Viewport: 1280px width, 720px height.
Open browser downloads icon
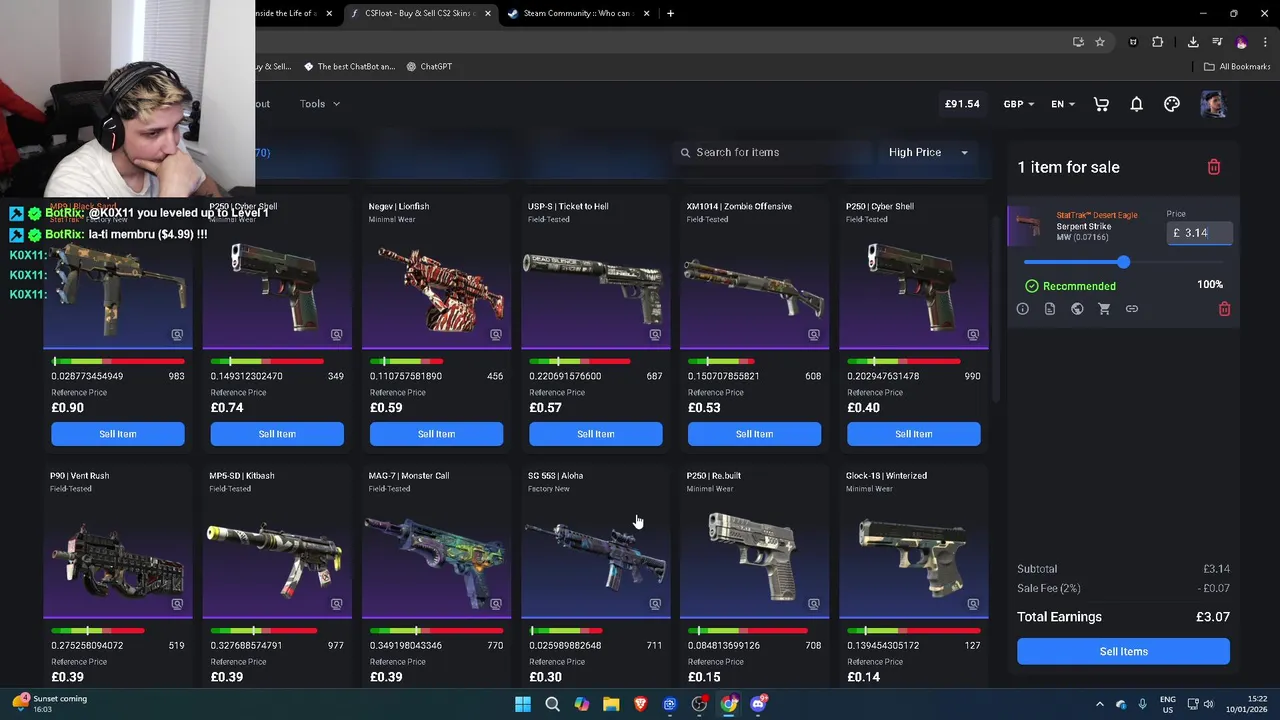[x=1193, y=42]
